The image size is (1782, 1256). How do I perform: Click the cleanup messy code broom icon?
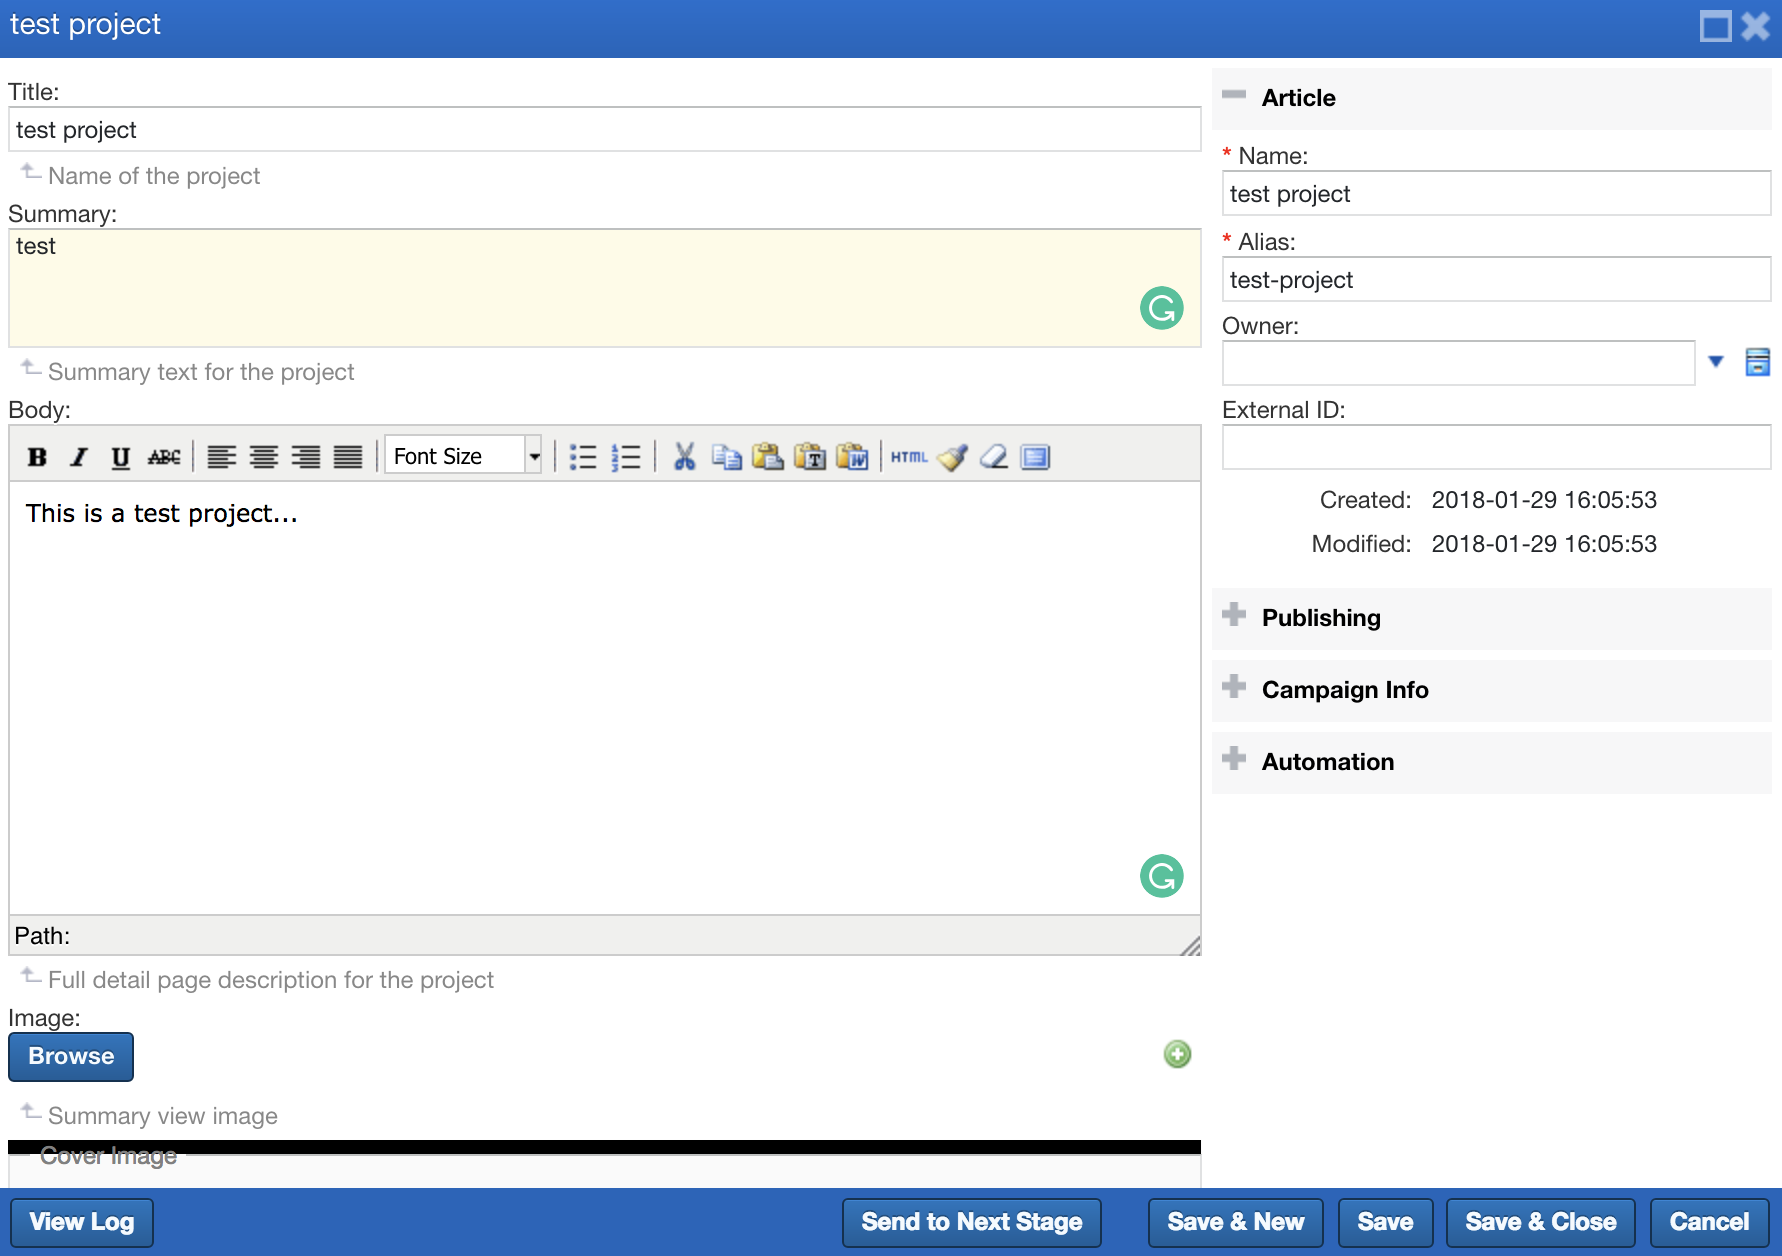952,457
